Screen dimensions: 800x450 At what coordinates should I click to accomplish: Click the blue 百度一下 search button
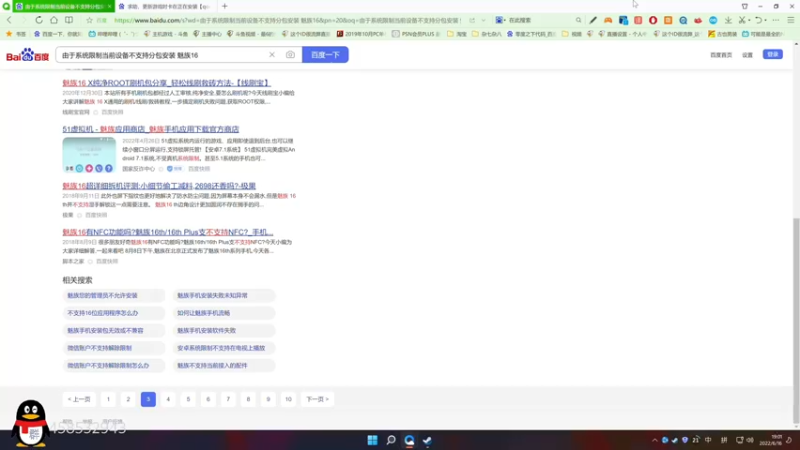(325, 55)
